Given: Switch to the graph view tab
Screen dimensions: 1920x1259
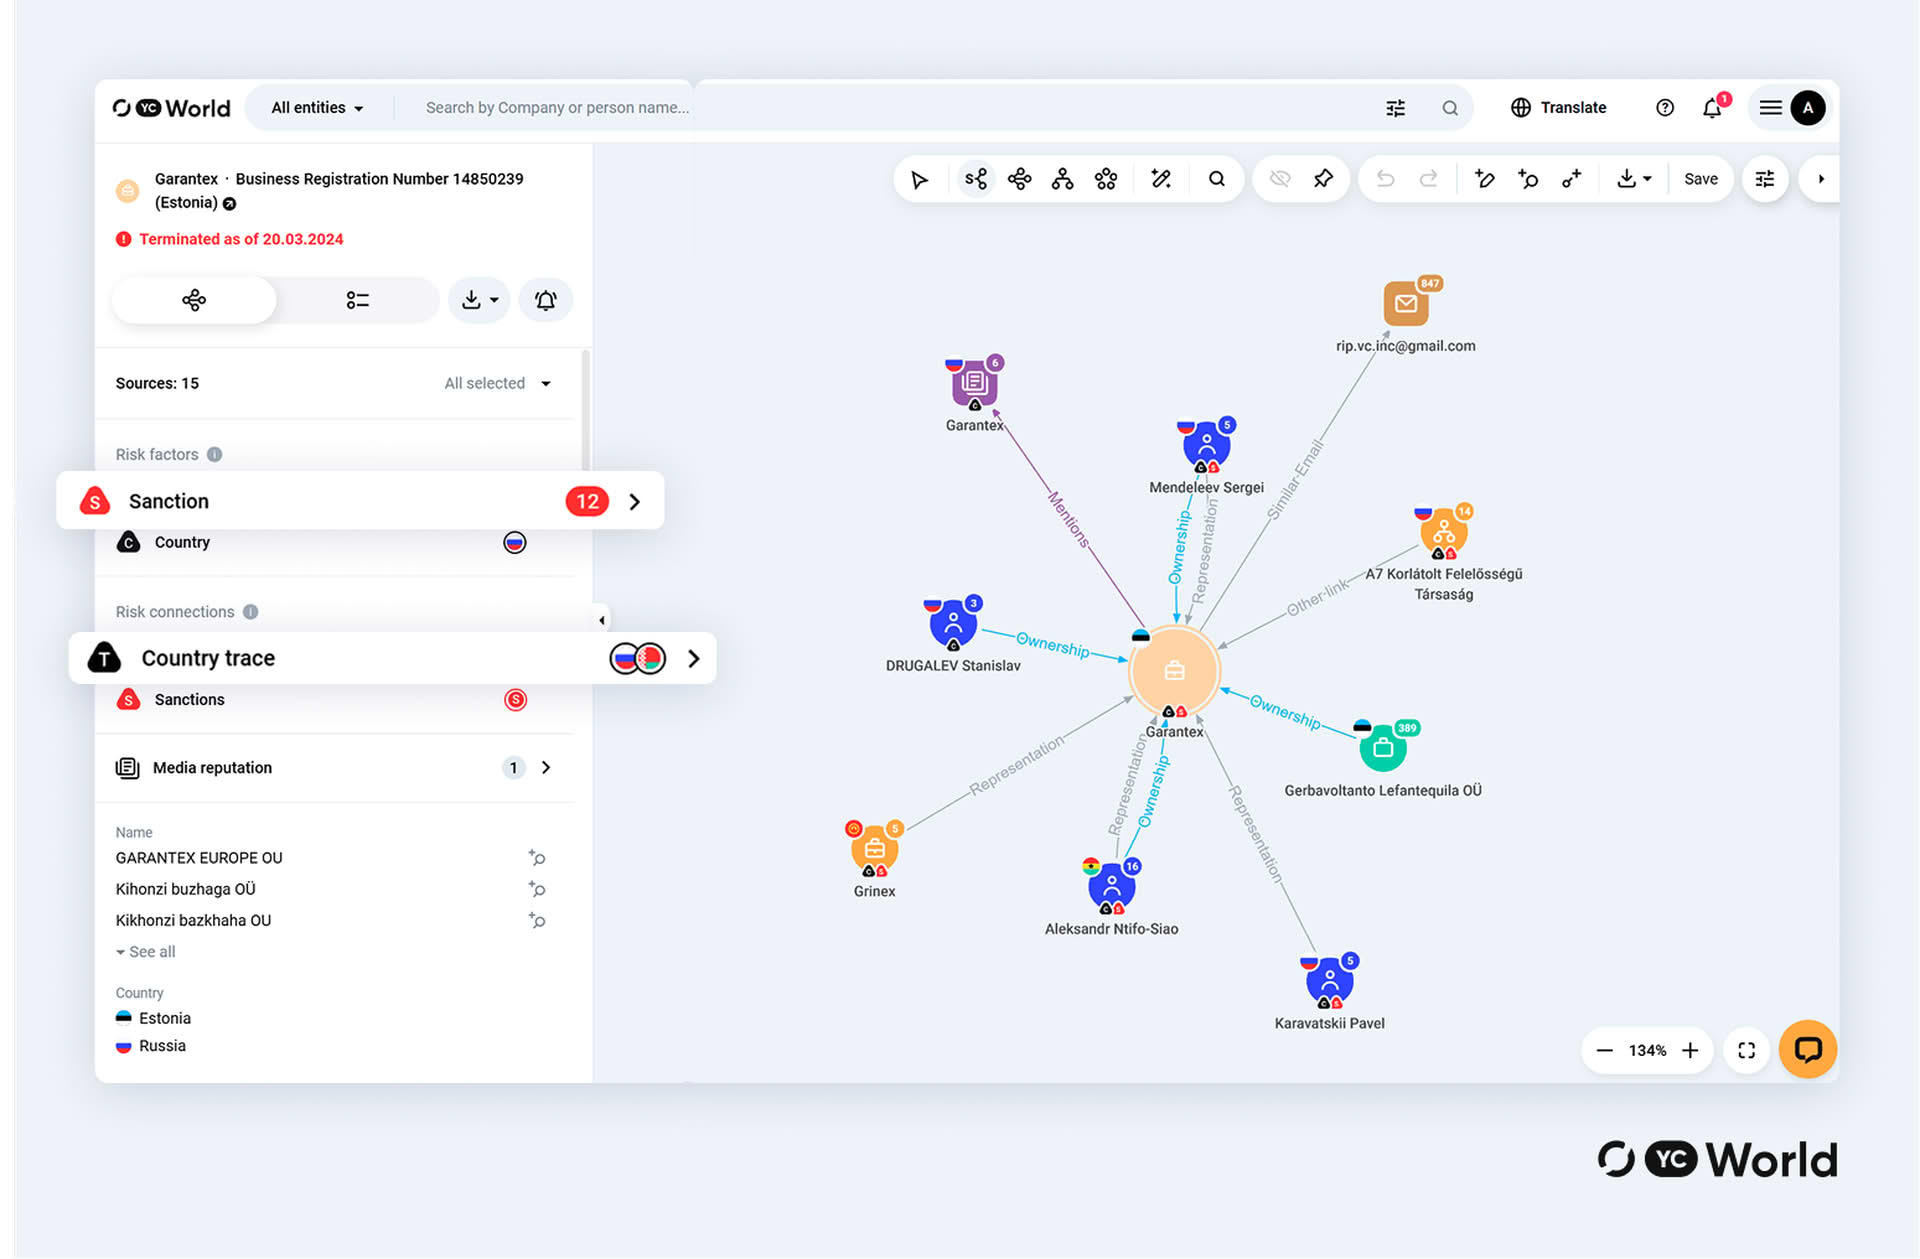Looking at the screenshot, I should coord(194,300).
